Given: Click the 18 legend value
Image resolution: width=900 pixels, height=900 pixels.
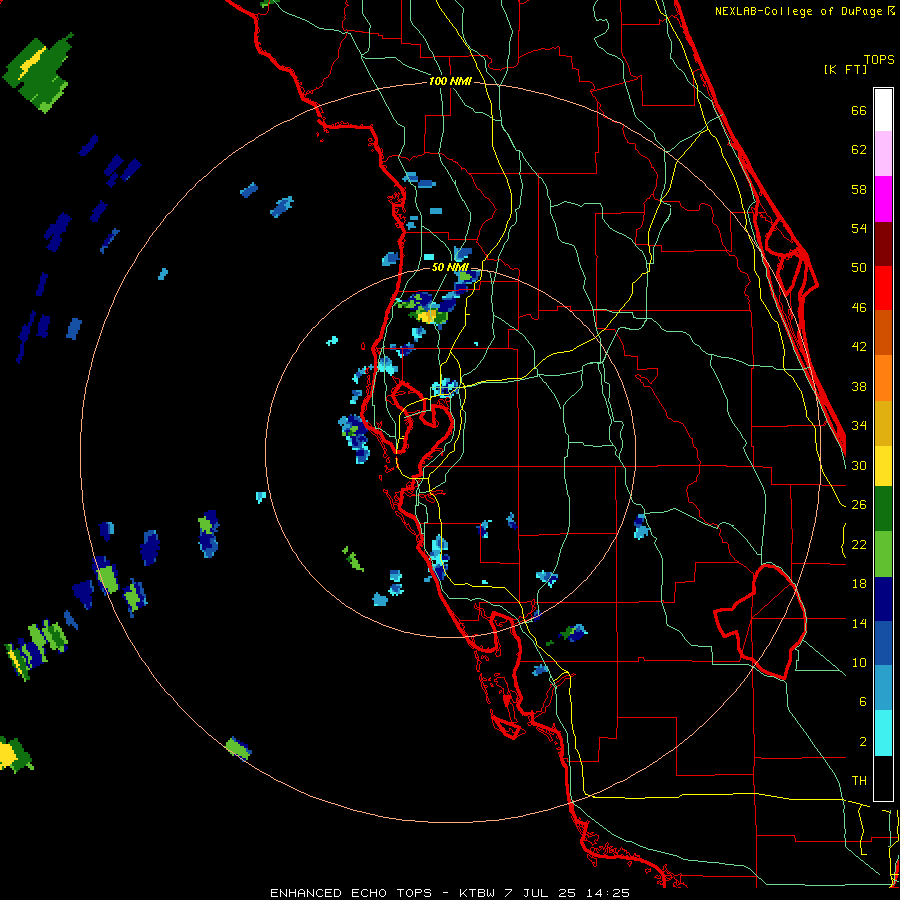Looking at the screenshot, I should tap(859, 584).
